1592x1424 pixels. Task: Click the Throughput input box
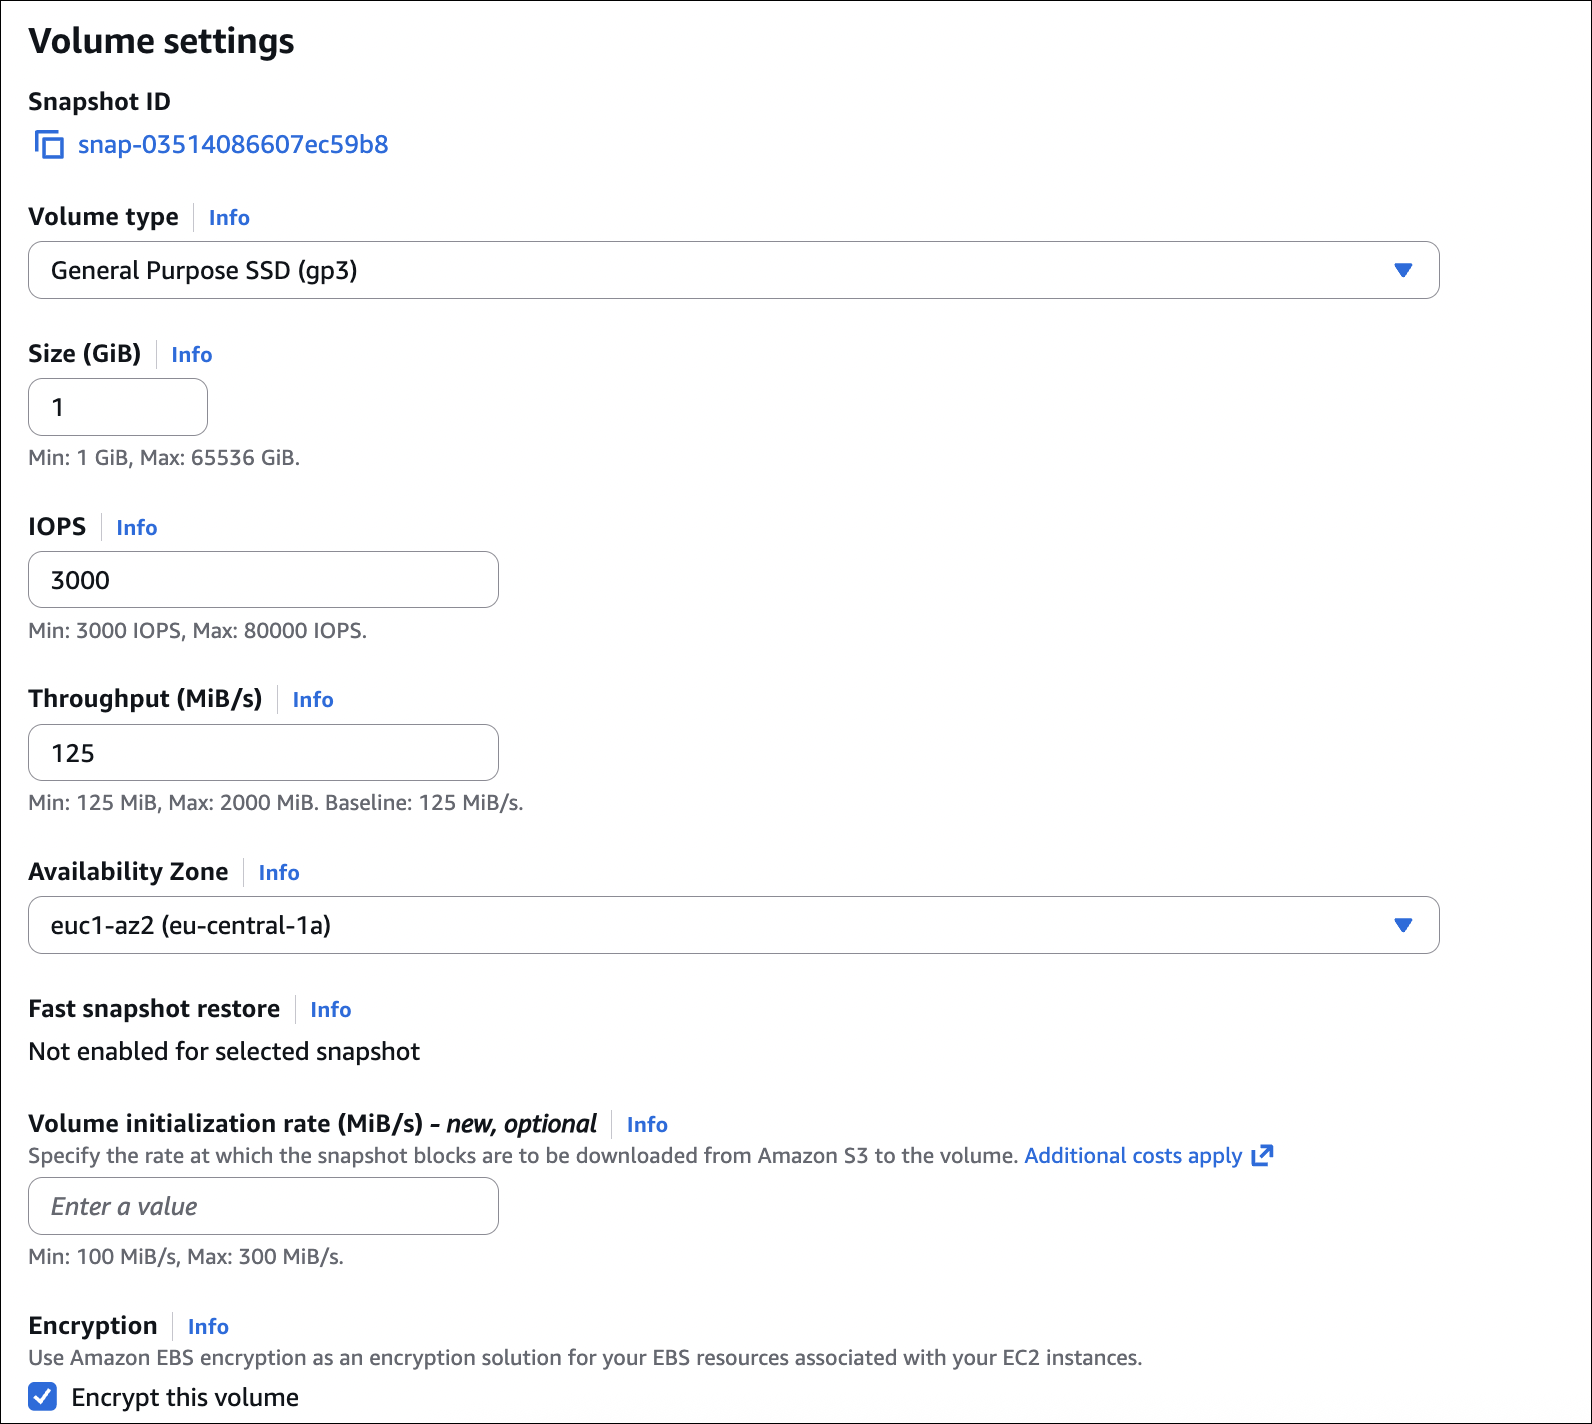coord(263,753)
